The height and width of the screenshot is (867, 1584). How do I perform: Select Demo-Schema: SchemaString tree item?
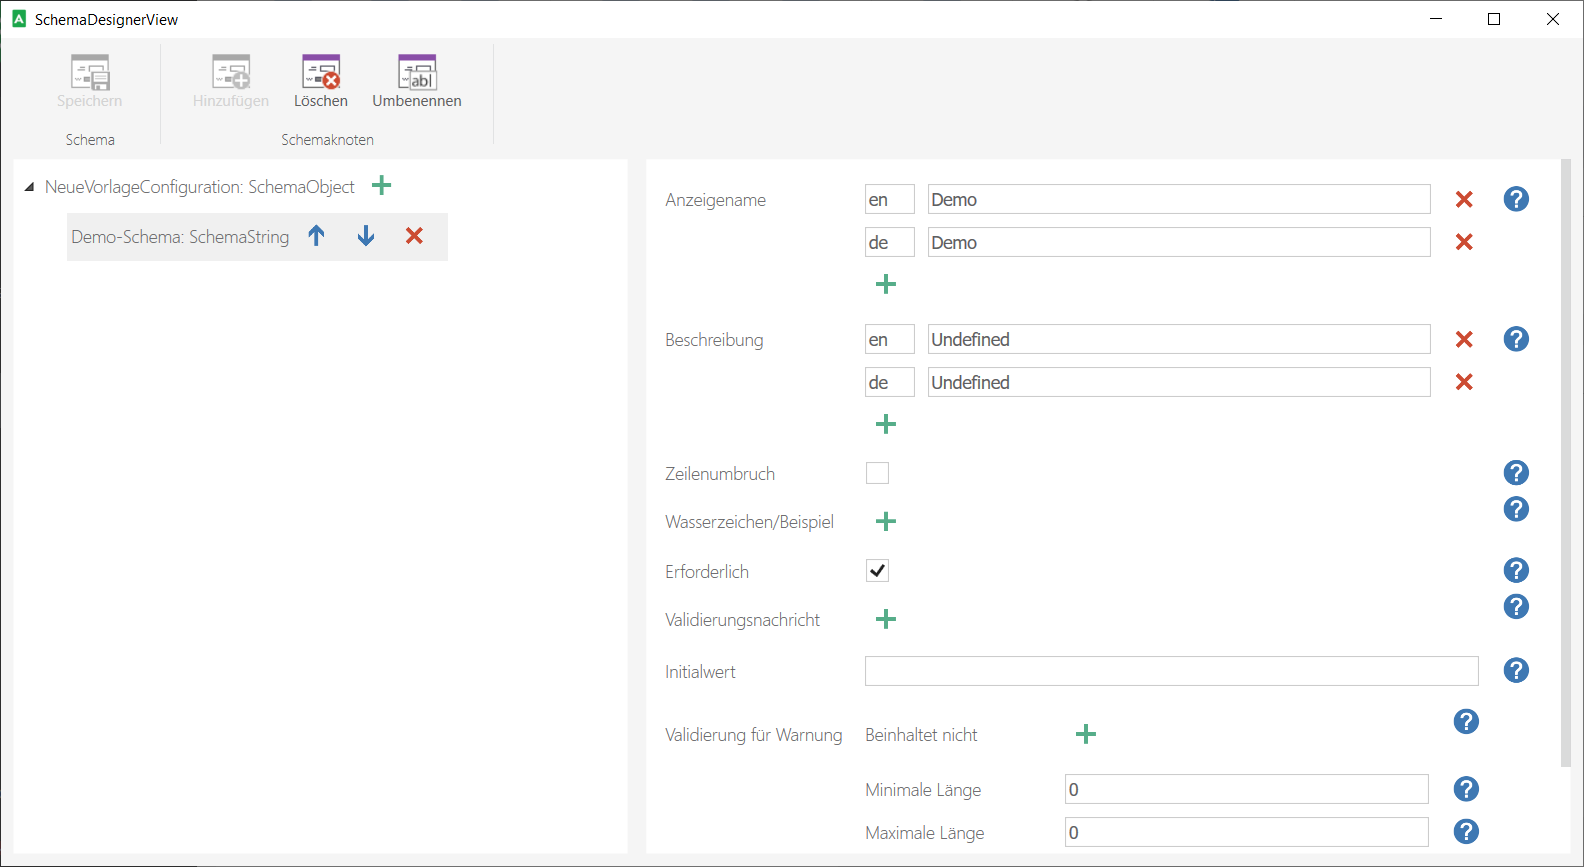coord(180,237)
